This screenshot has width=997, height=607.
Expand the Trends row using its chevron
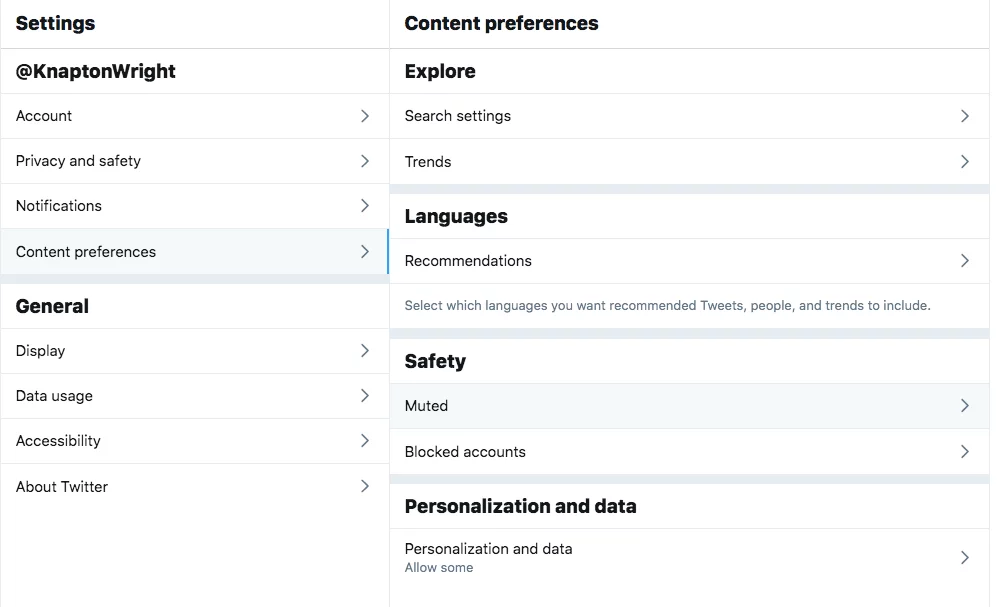pos(965,162)
